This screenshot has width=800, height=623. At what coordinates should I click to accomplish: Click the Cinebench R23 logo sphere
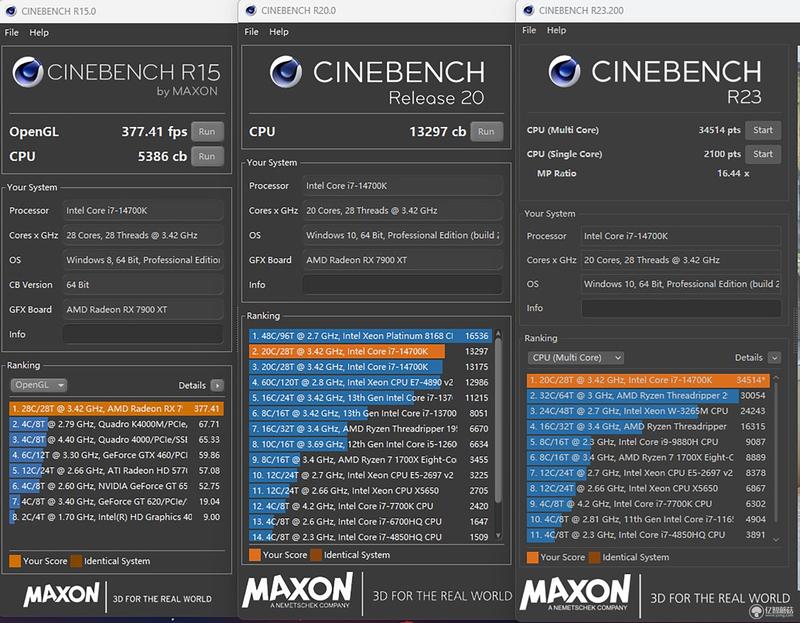pos(564,71)
